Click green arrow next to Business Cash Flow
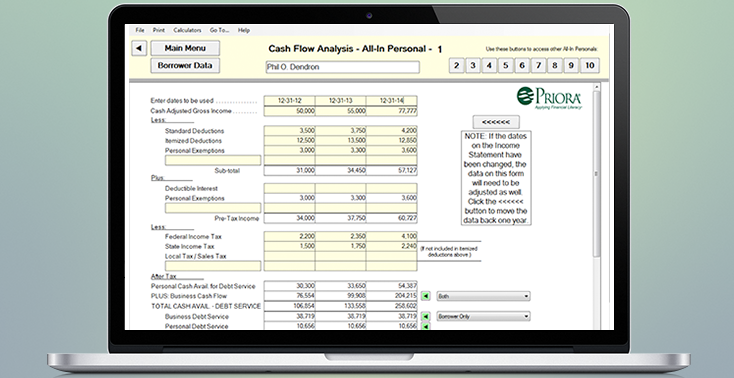This screenshot has height=378, width=734. pos(426,296)
